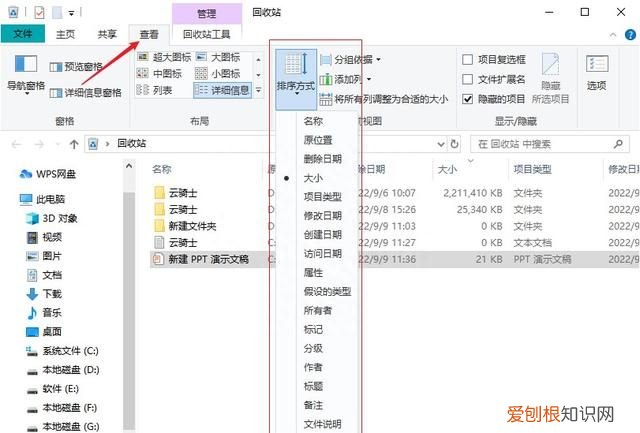Click the search magnifier icon
The height and width of the screenshot is (433, 640).
(618, 144)
